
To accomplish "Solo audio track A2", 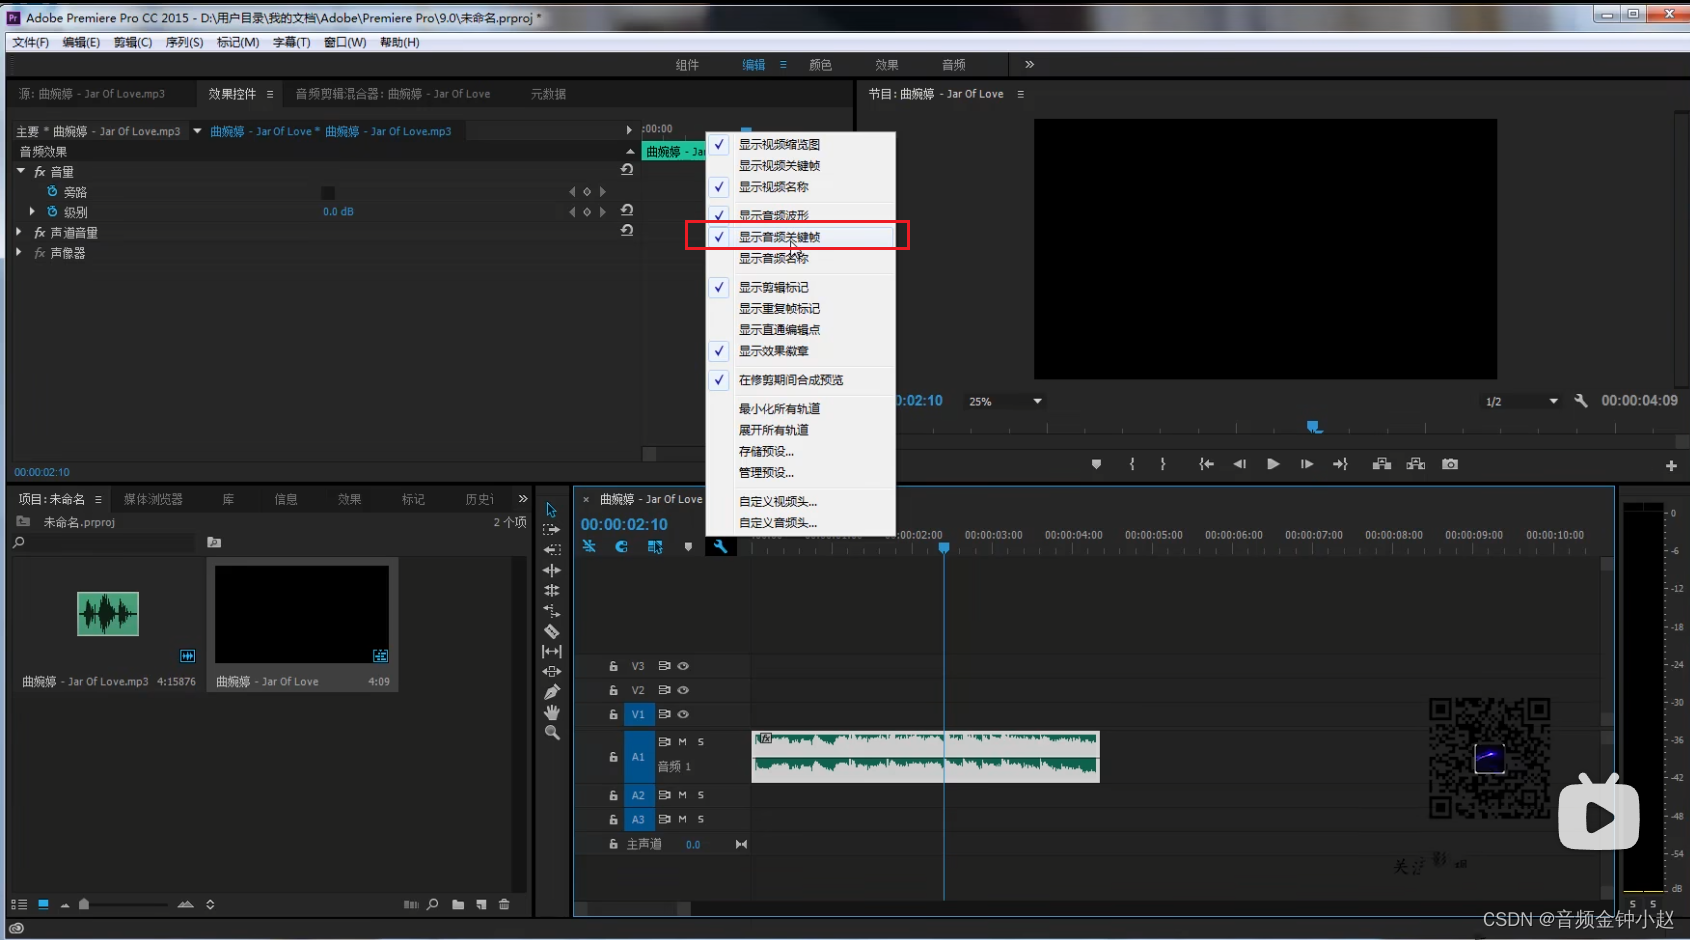I will 700,795.
